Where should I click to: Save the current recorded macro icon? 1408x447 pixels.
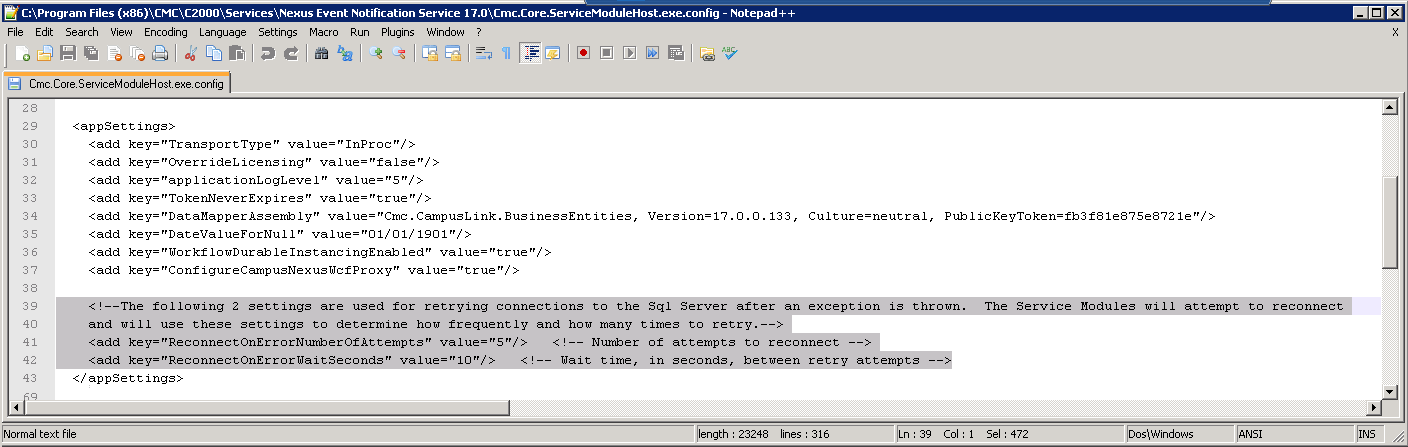click(676, 53)
